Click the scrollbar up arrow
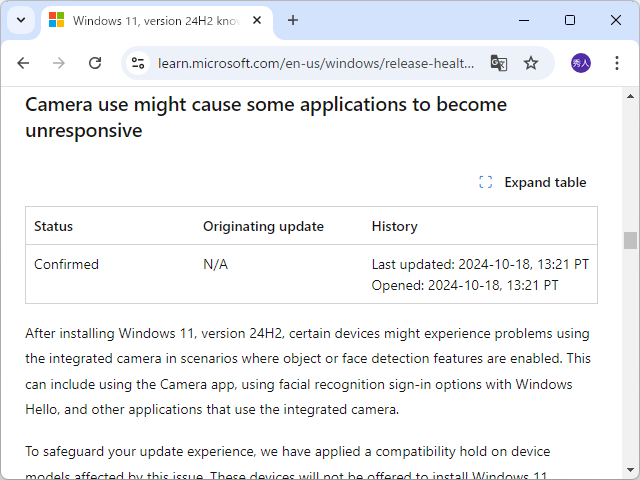Viewport: 640px width, 480px height. pyautogui.click(x=630, y=96)
